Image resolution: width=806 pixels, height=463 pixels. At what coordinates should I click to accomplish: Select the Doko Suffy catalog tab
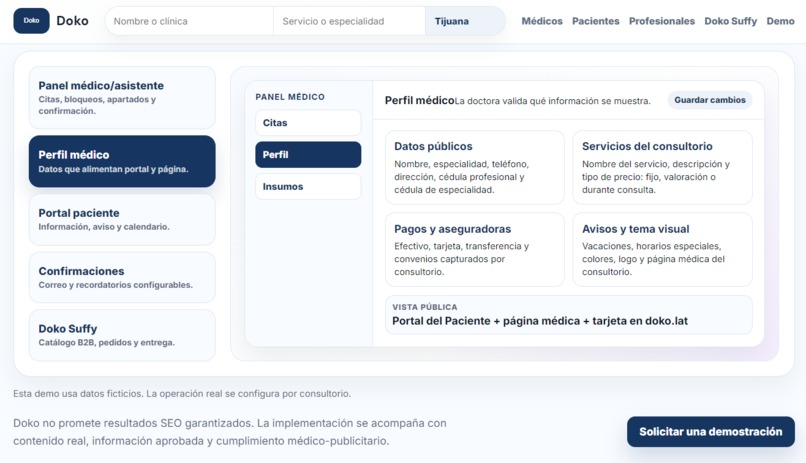[122, 335]
